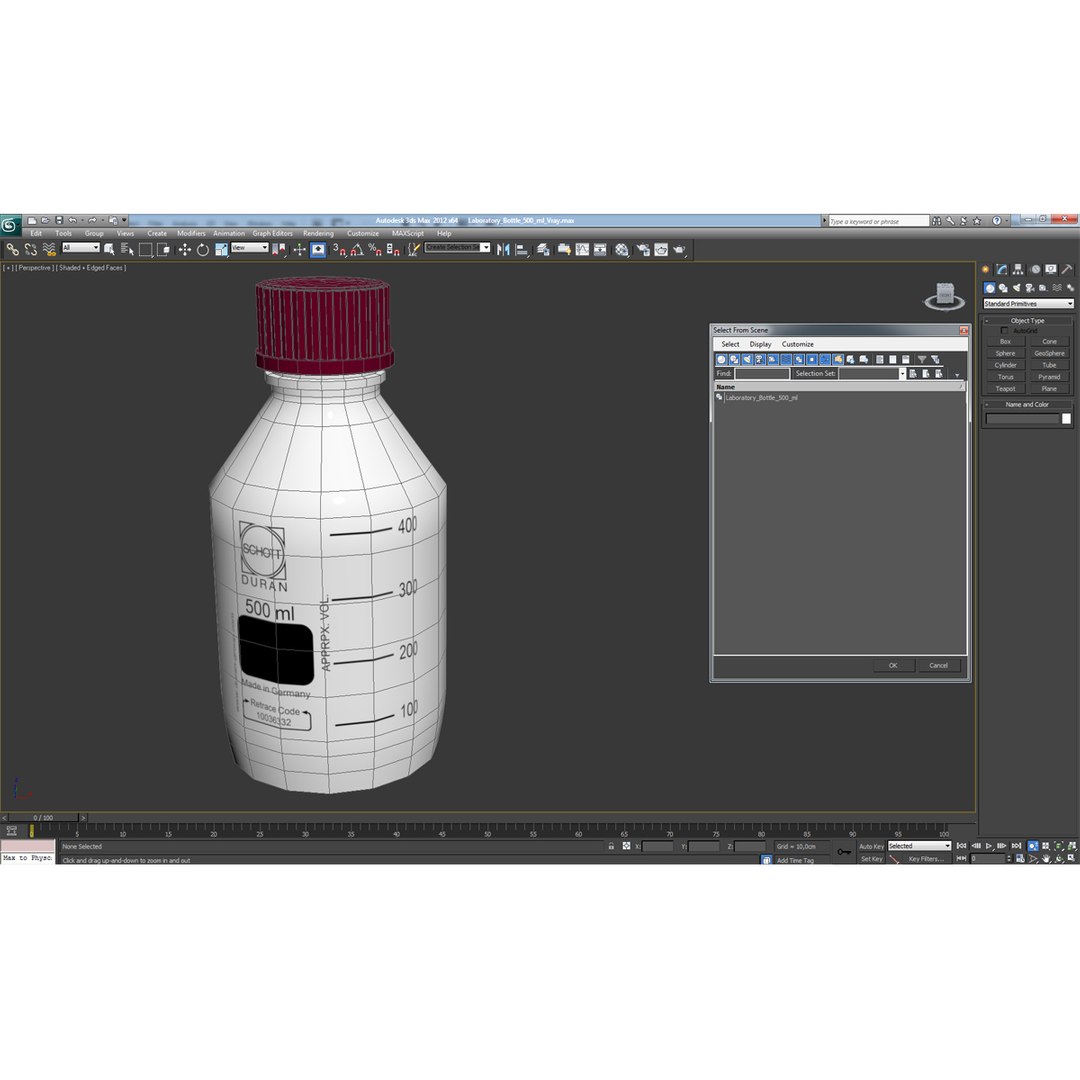Click the Unlink Selection tool
Screen dimensions: 1080x1080
tap(30, 249)
